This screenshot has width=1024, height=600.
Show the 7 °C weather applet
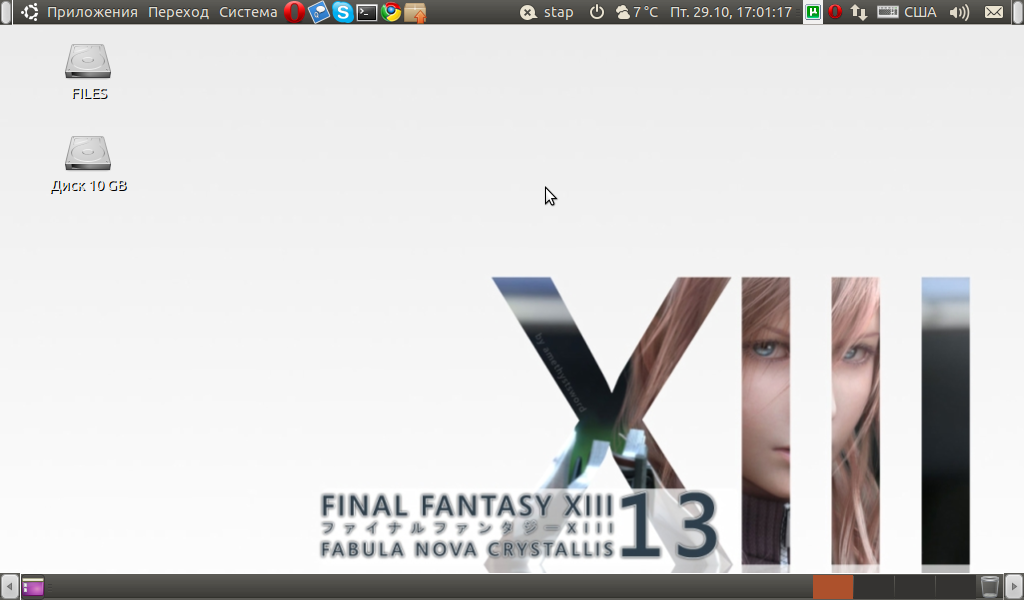(x=637, y=12)
